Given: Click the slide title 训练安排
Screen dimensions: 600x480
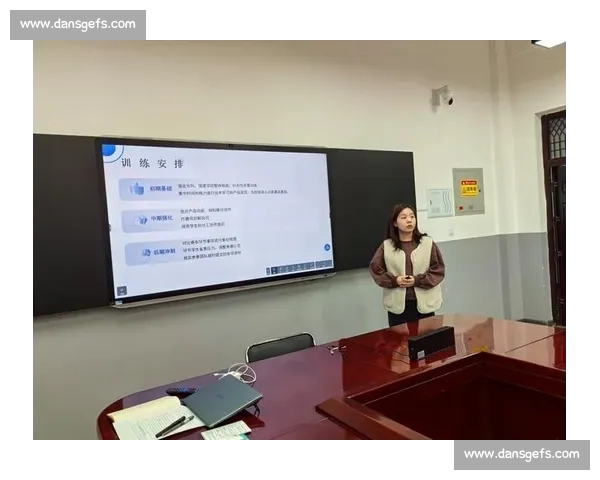Looking at the screenshot, I should coord(152,163).
